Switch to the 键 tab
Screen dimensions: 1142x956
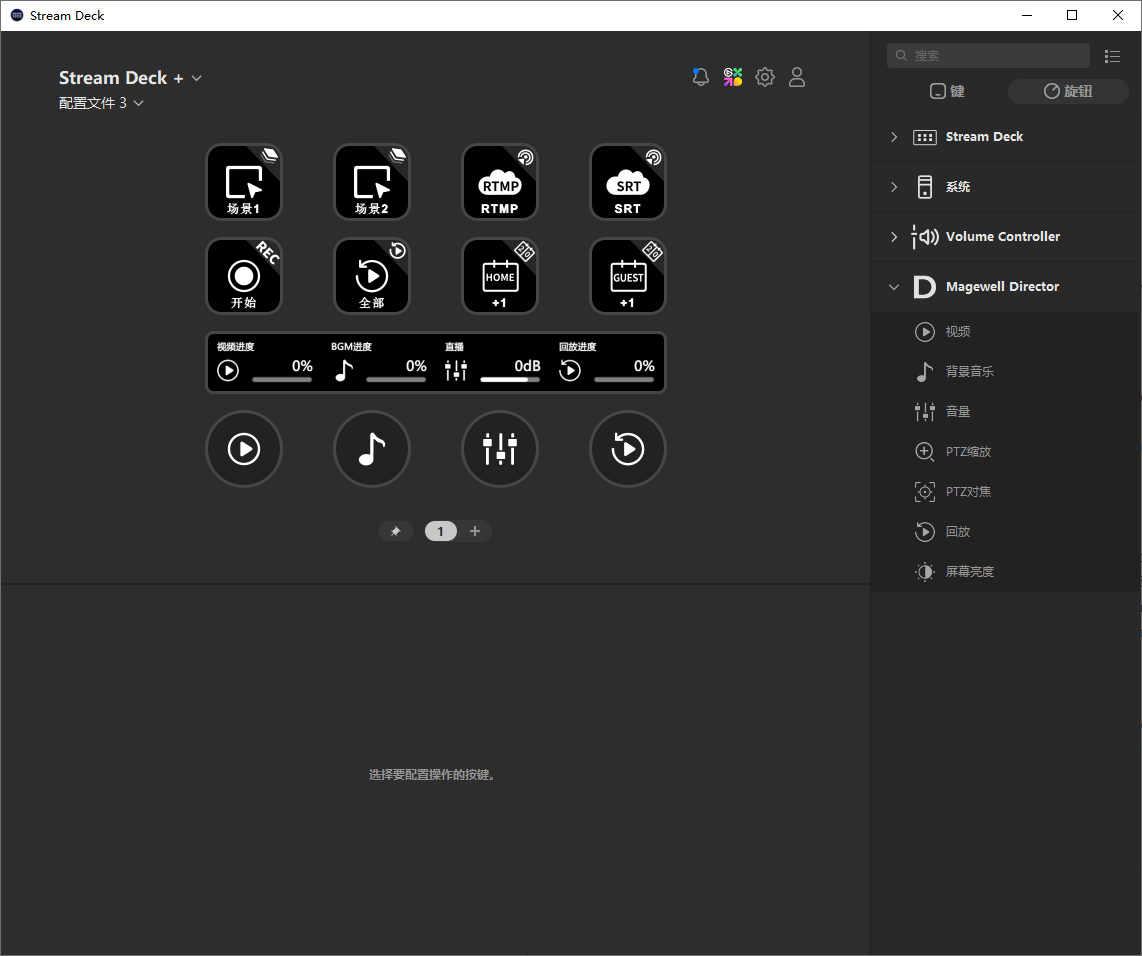(947, 91)
